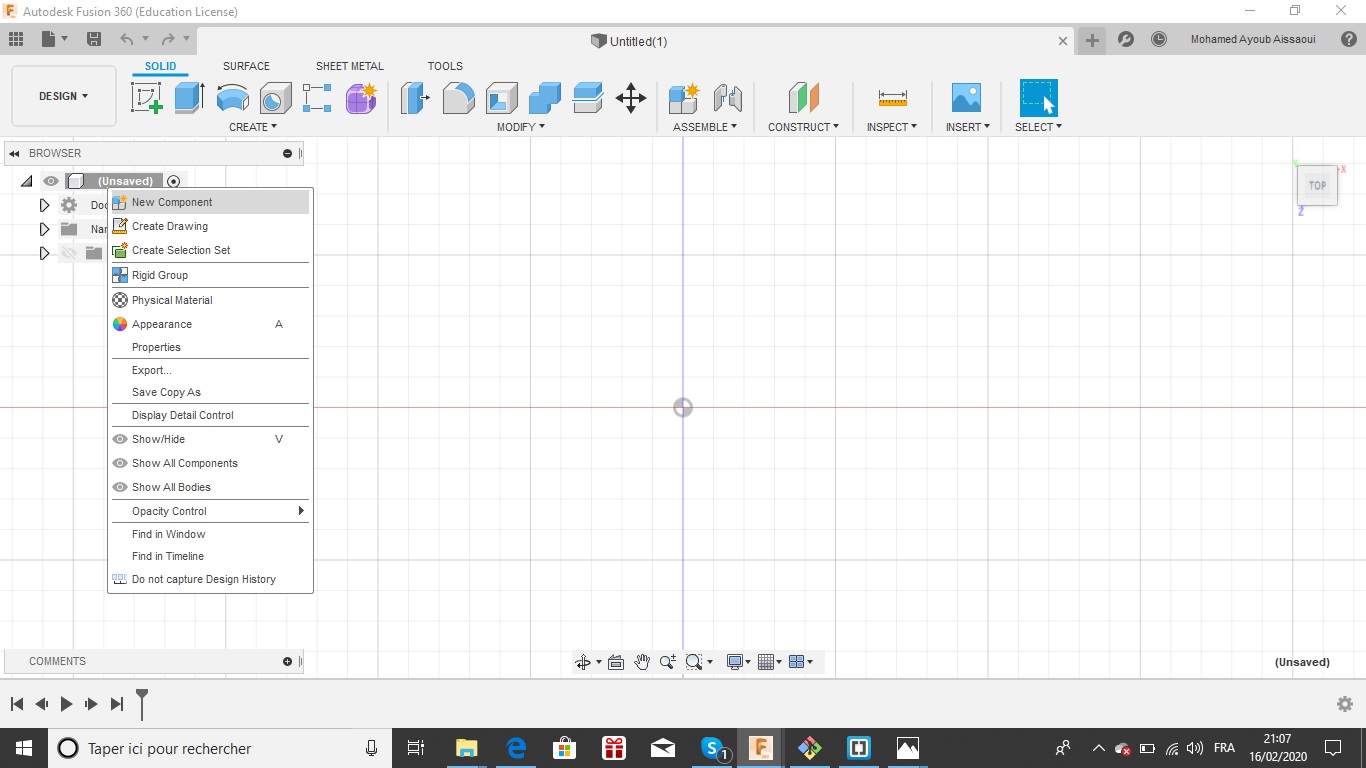Image resolution: width=1366 pixels, height=768 pixels.
Task: Select the Fillet tool icon
Action: [458, 98]
